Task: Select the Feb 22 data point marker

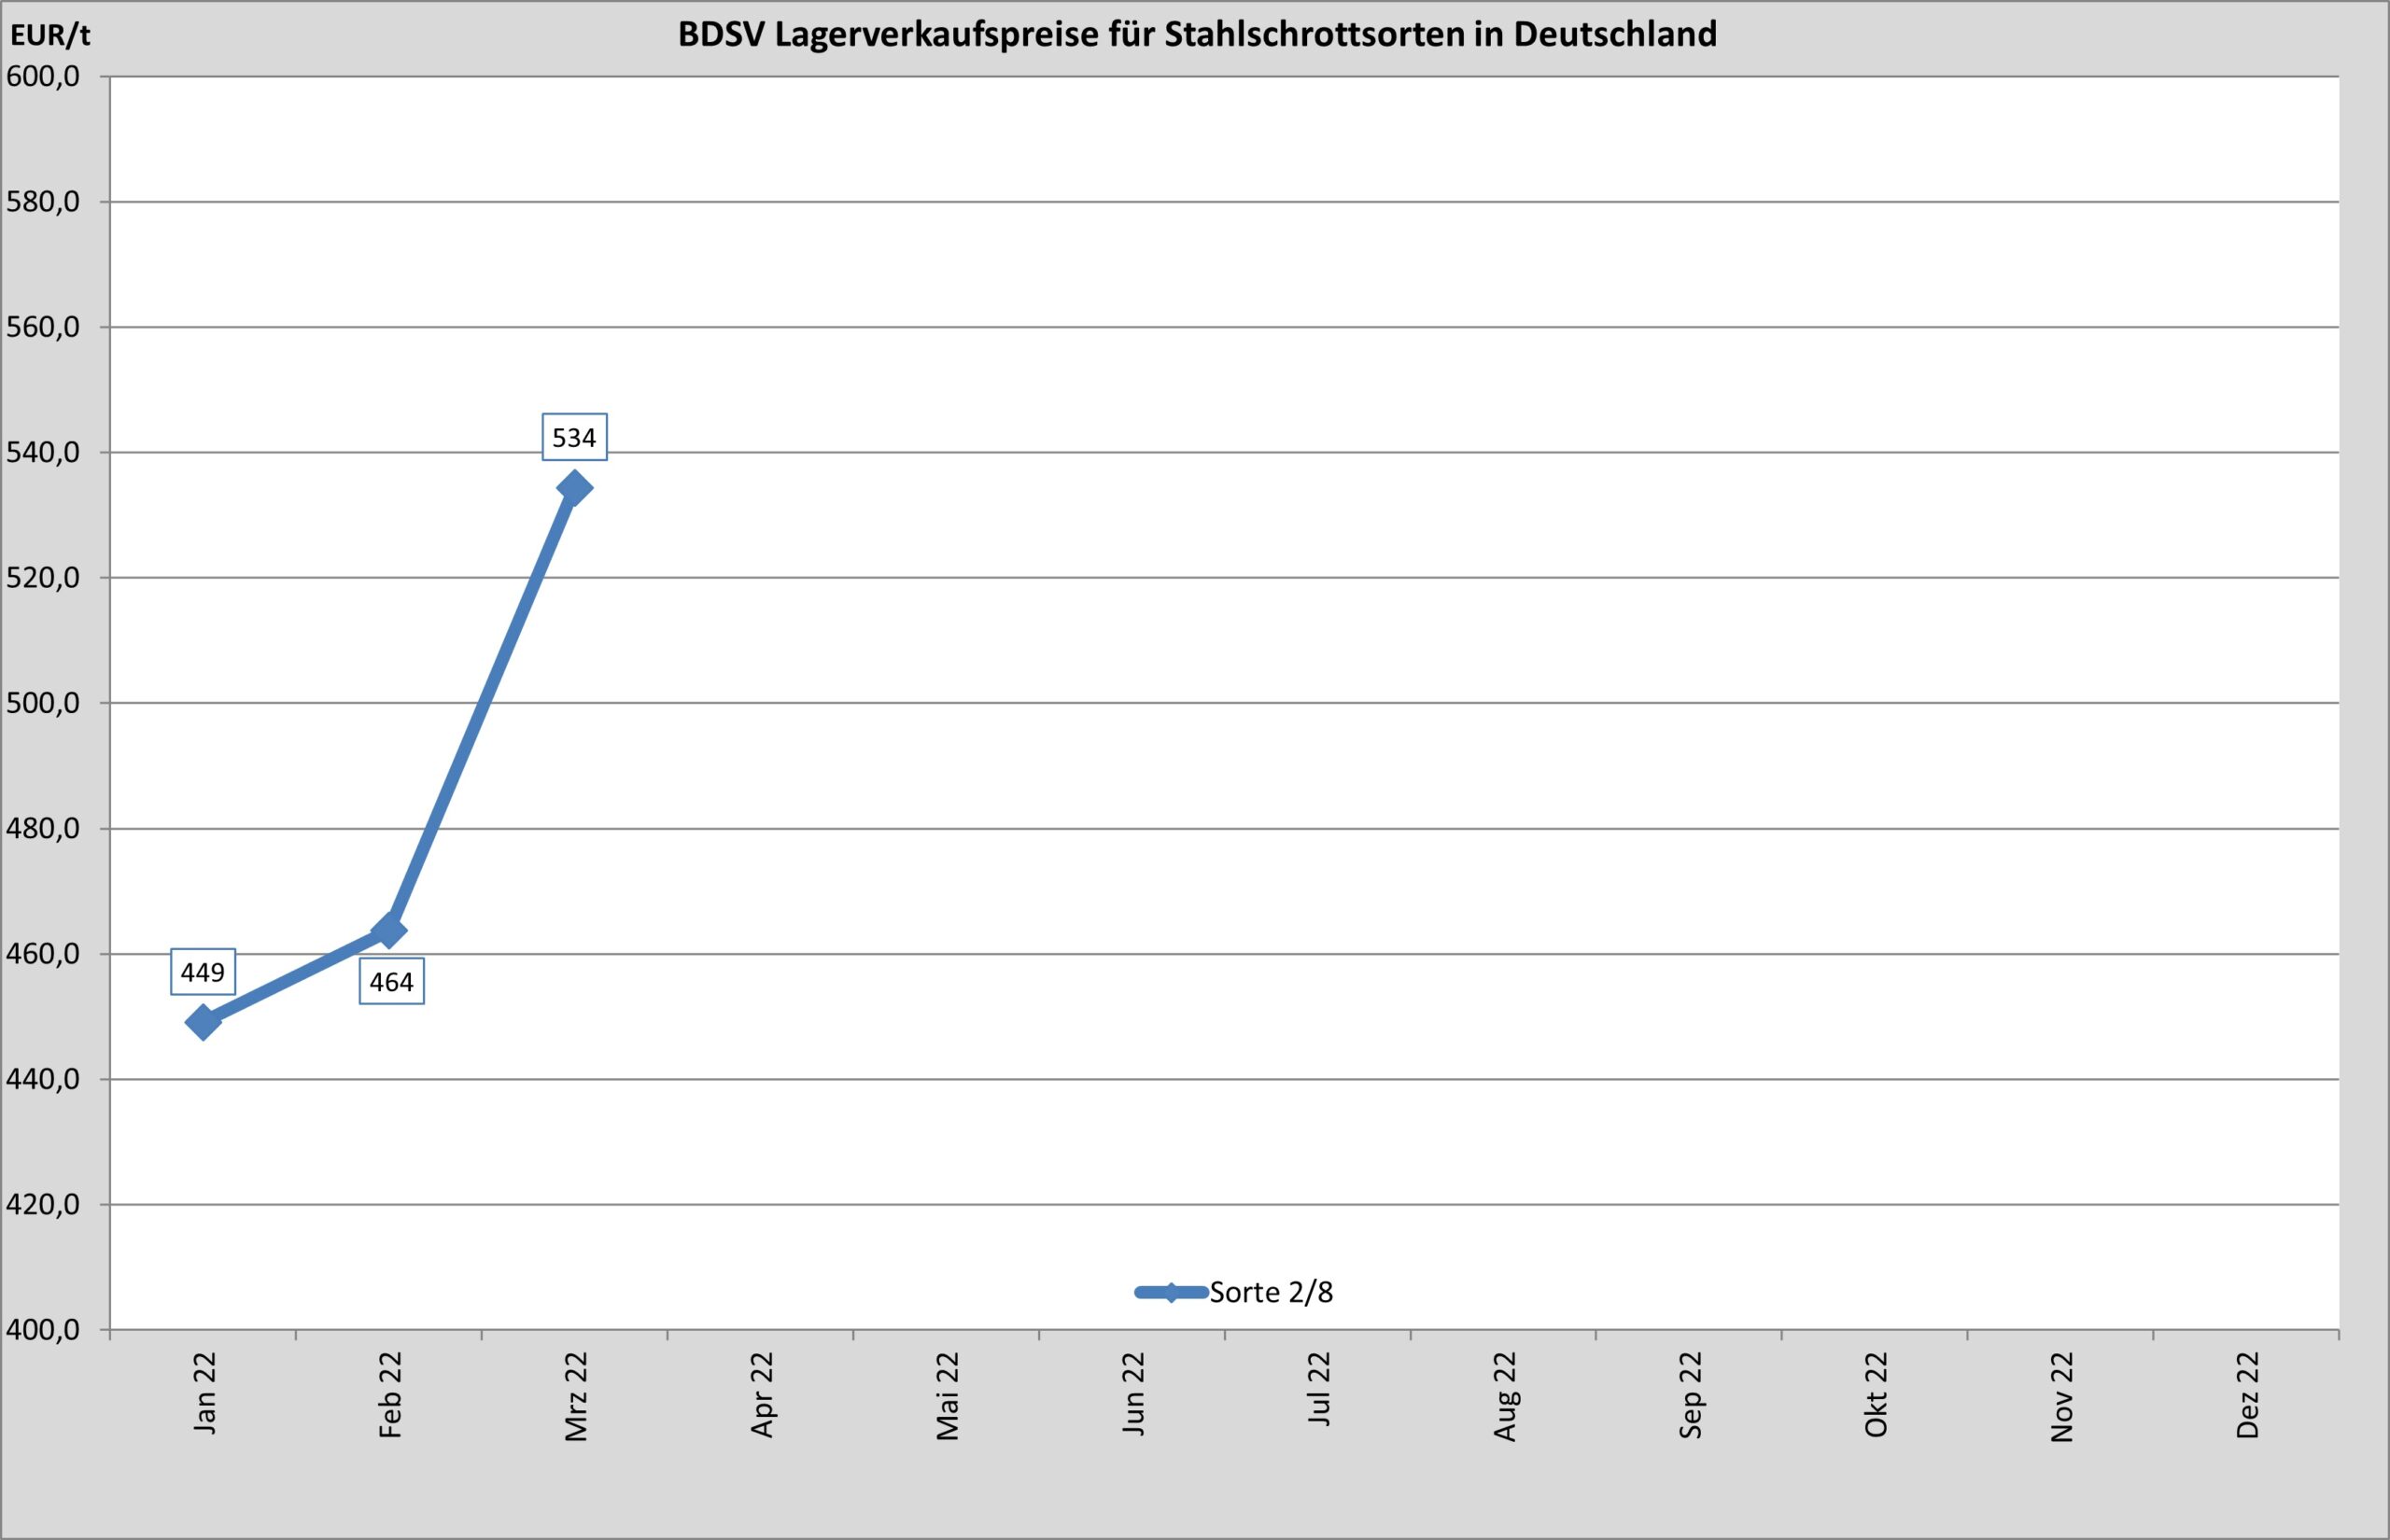Action: coord(389,931)
